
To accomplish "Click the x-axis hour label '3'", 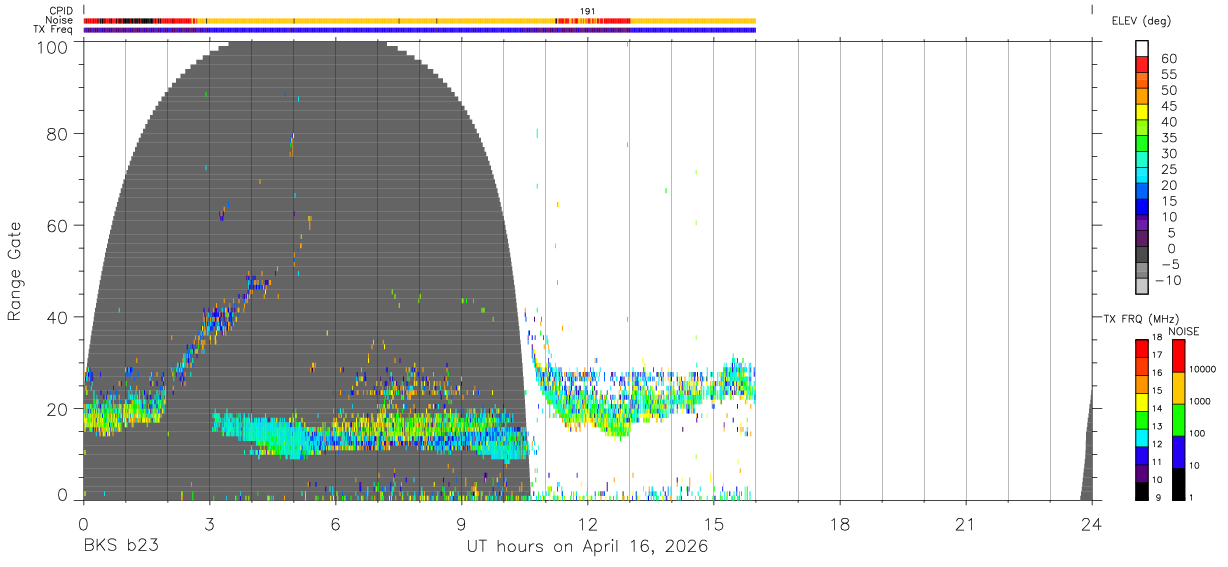I will click(x=209, y=524).
